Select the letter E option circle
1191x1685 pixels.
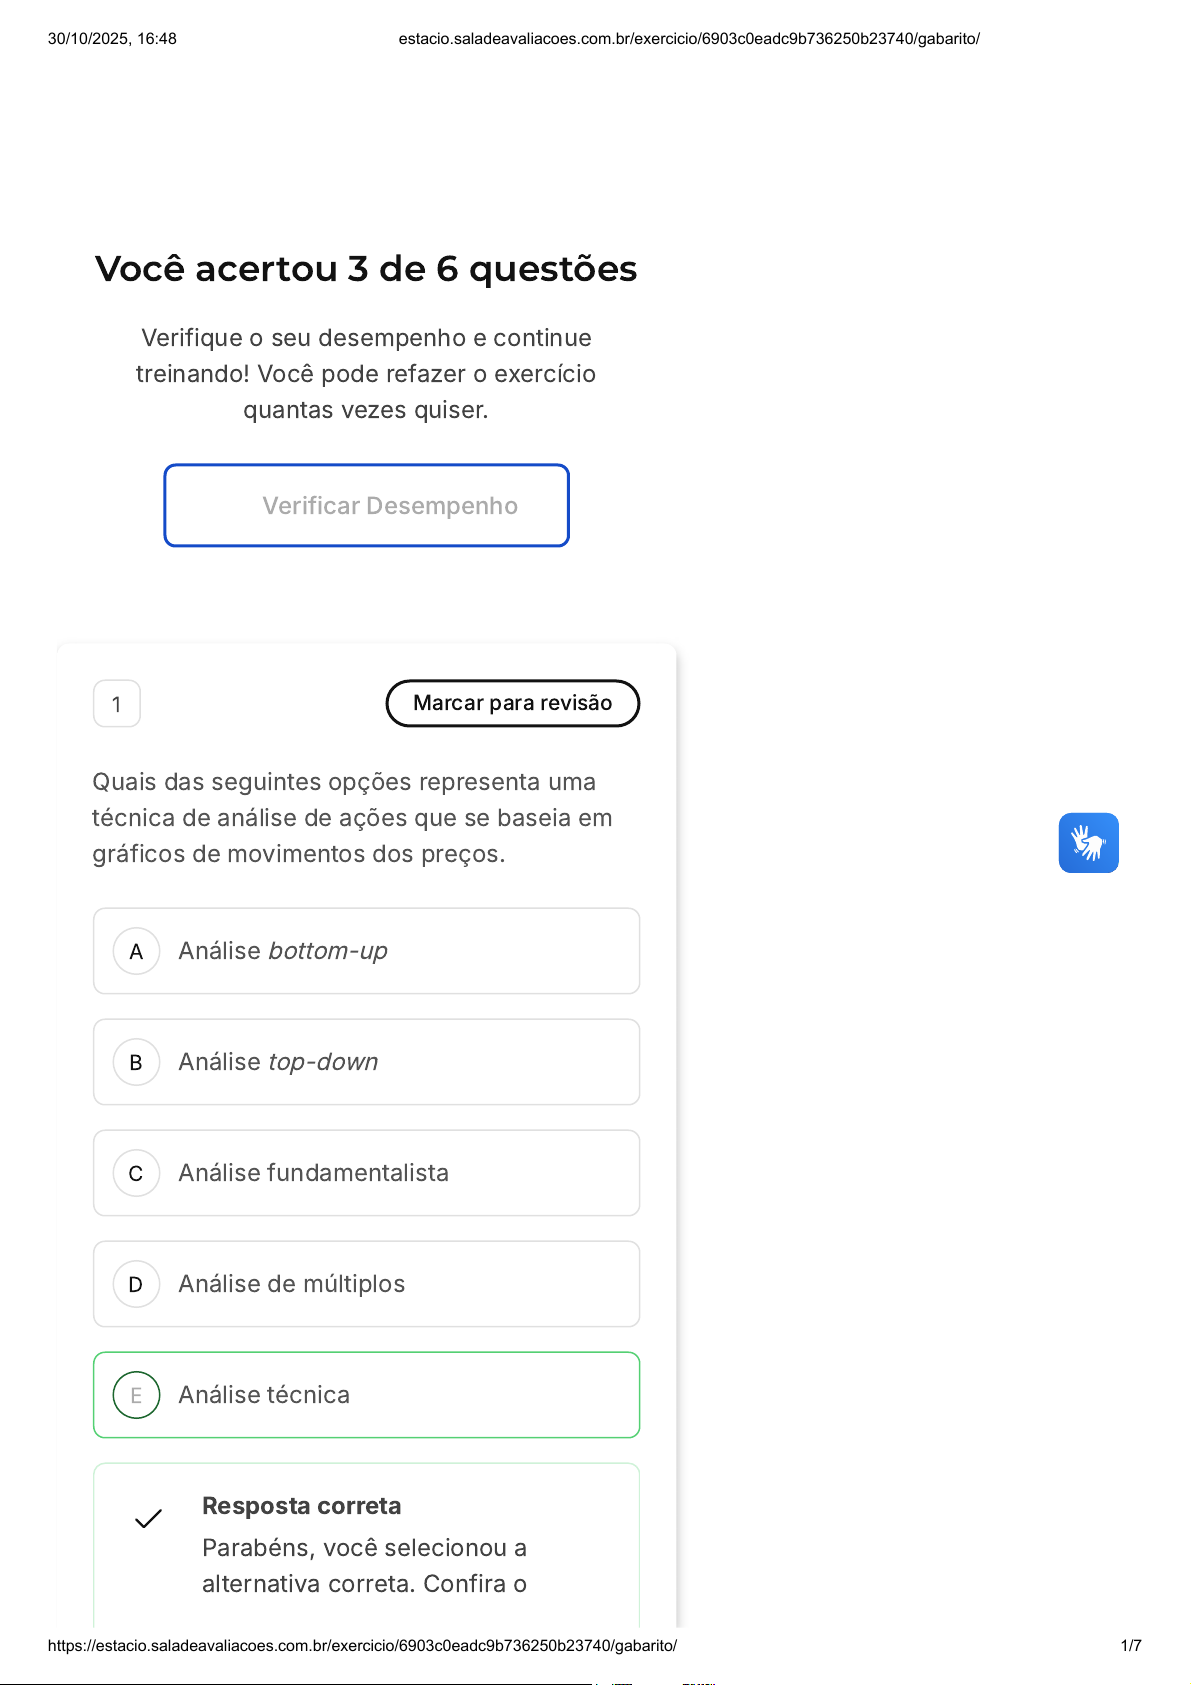click(x=136, y=1396)
